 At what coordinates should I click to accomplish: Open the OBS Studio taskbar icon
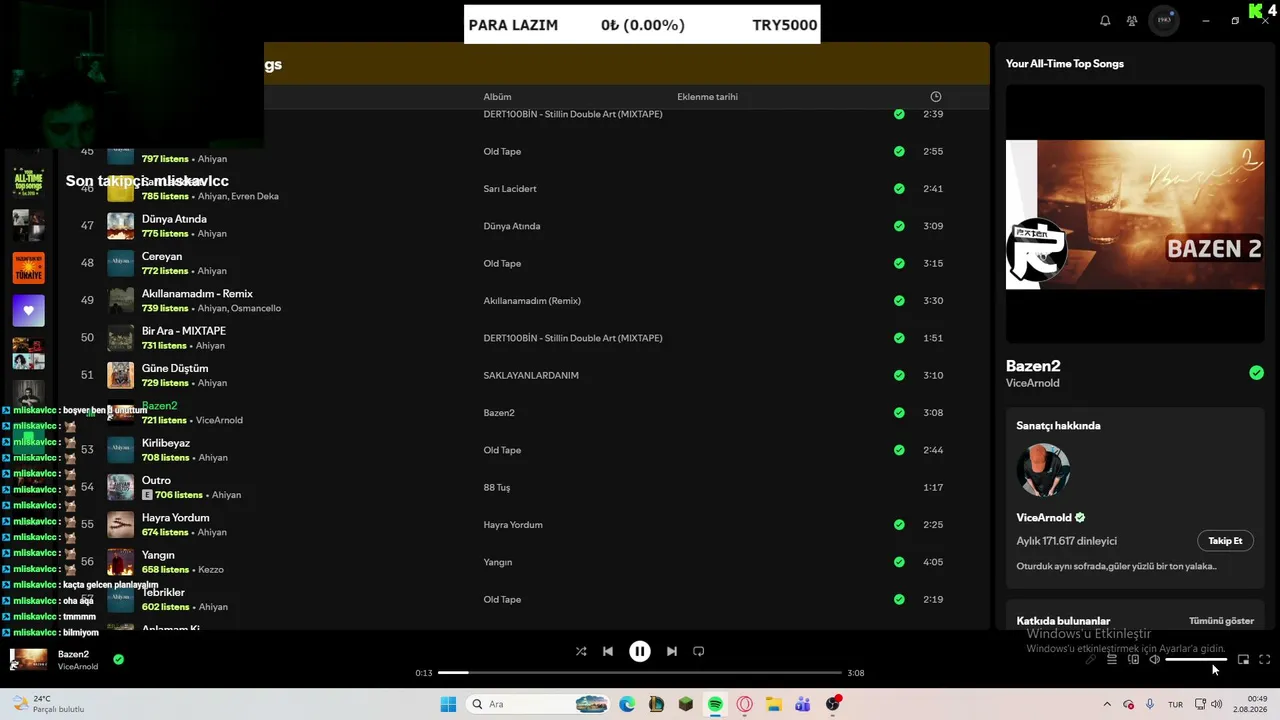833,704
